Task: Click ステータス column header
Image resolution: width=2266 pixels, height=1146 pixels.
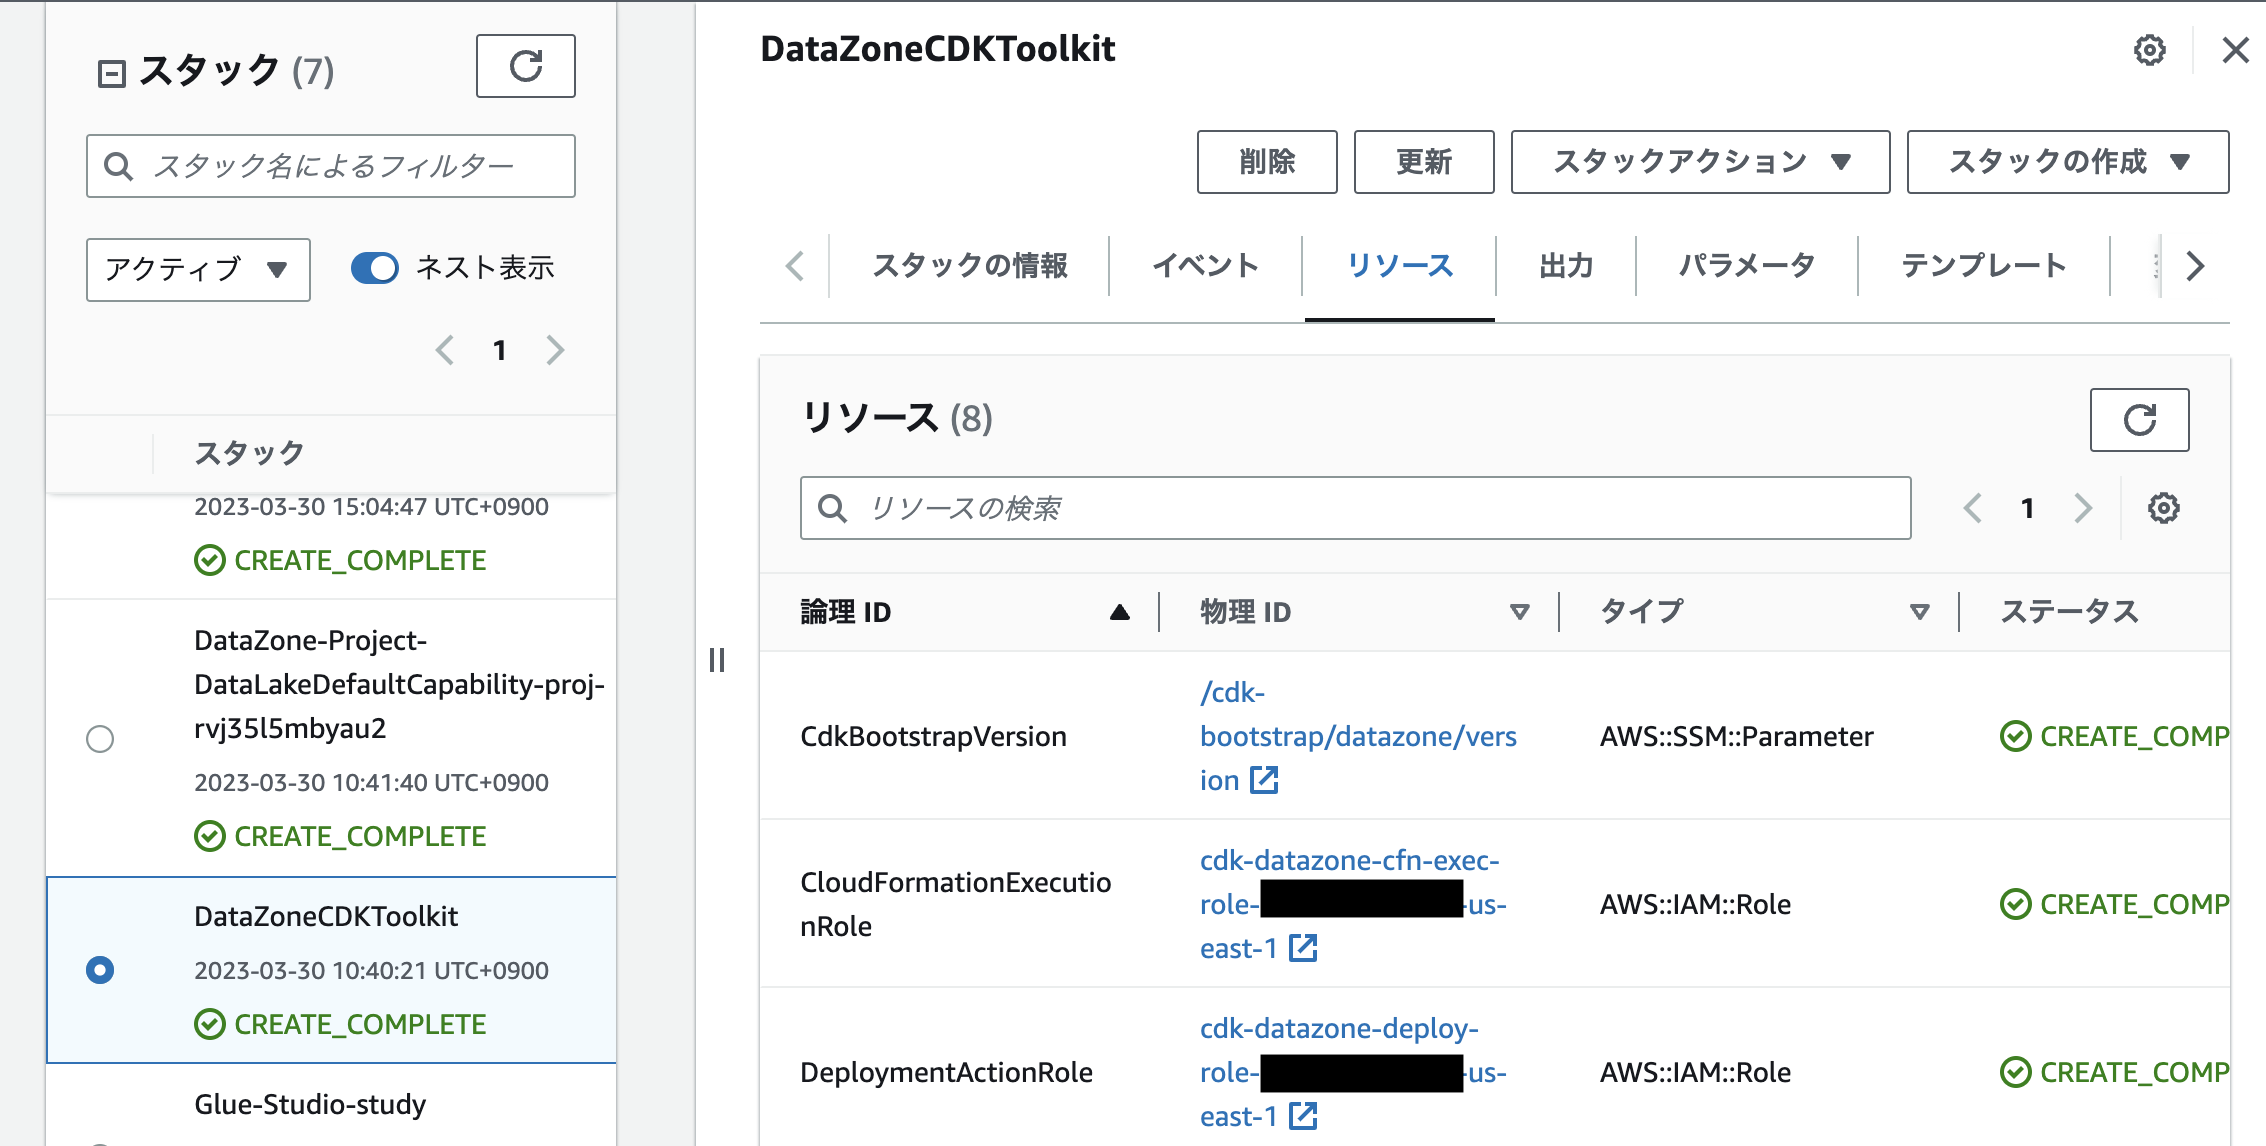Action: pos(2068,612)
